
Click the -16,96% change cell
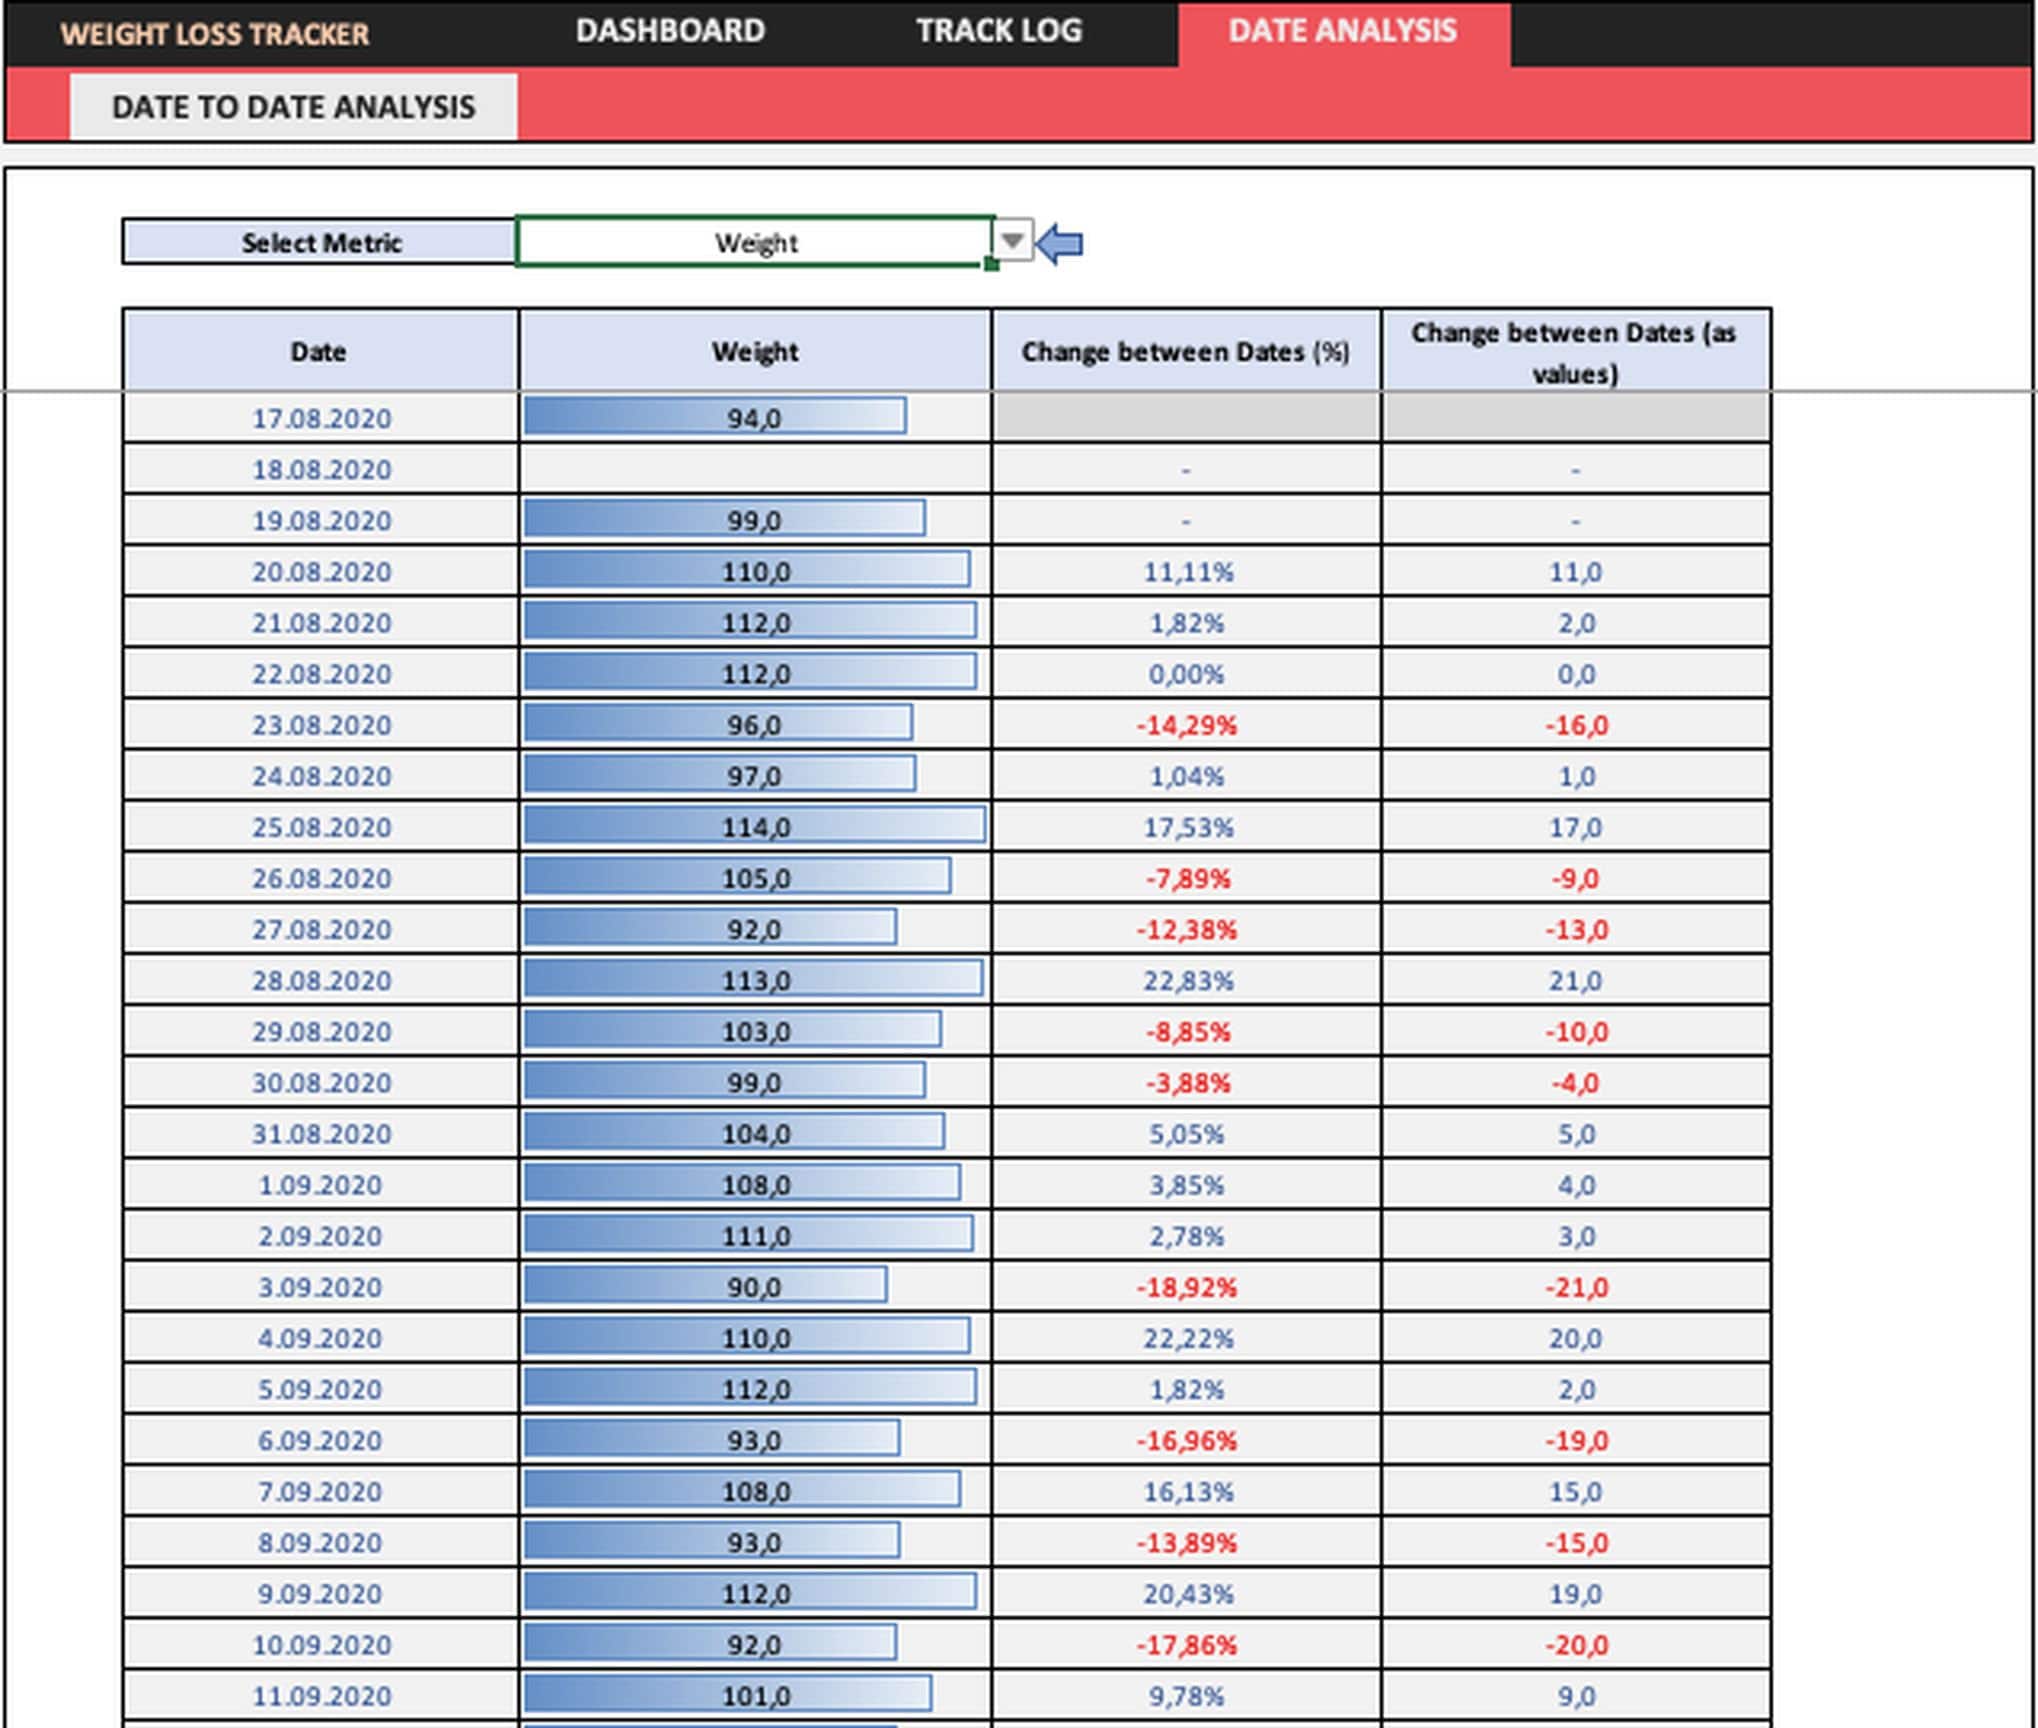[1187, 1440]
